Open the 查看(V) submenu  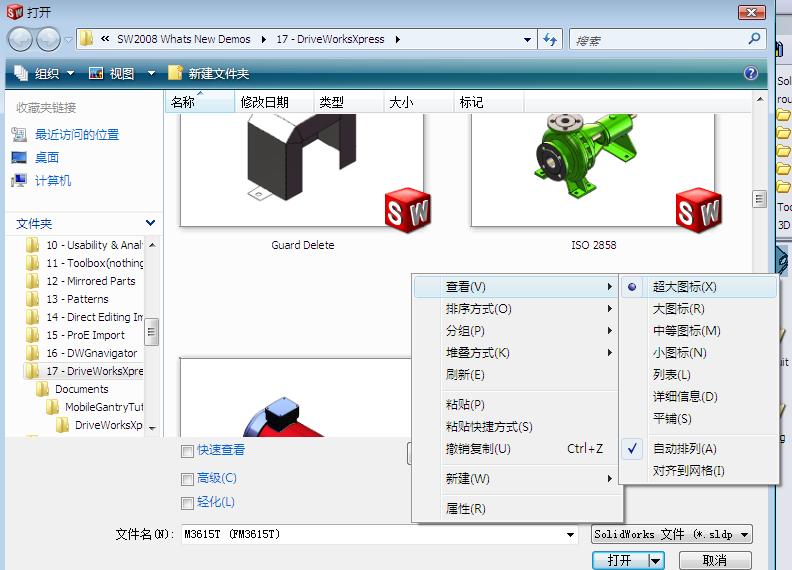(516, 287)
